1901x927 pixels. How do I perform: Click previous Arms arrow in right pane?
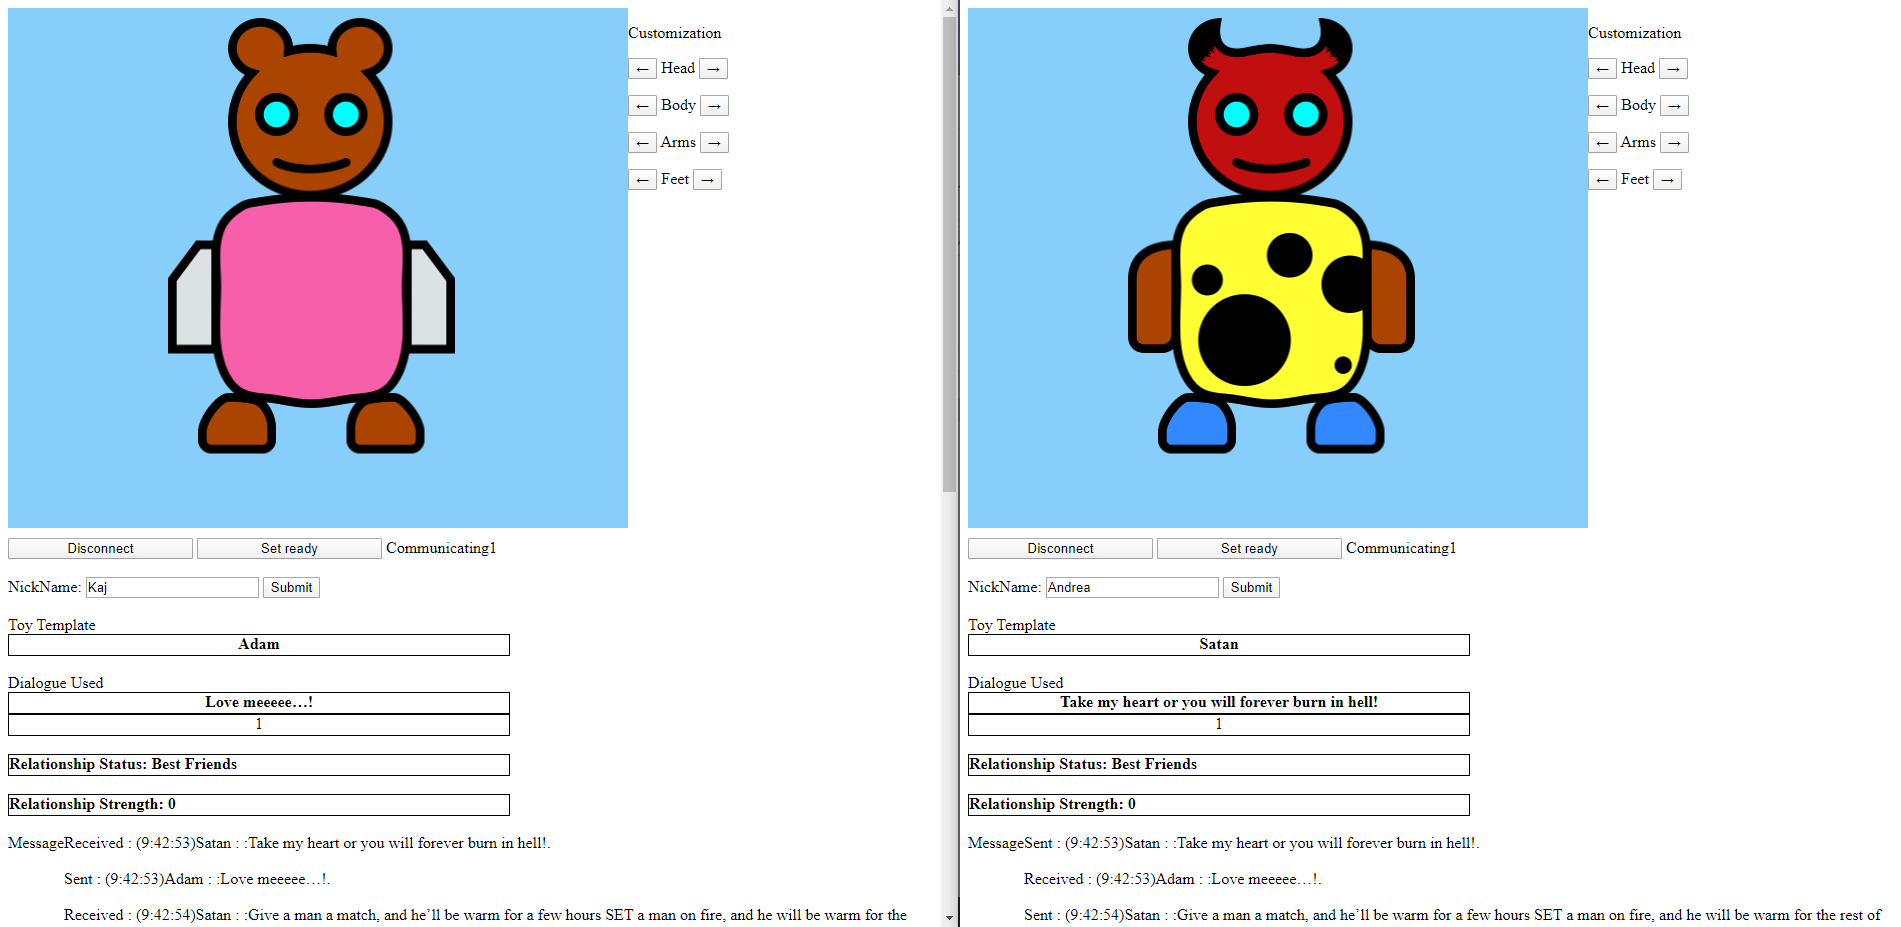[x=1602, y=143]
